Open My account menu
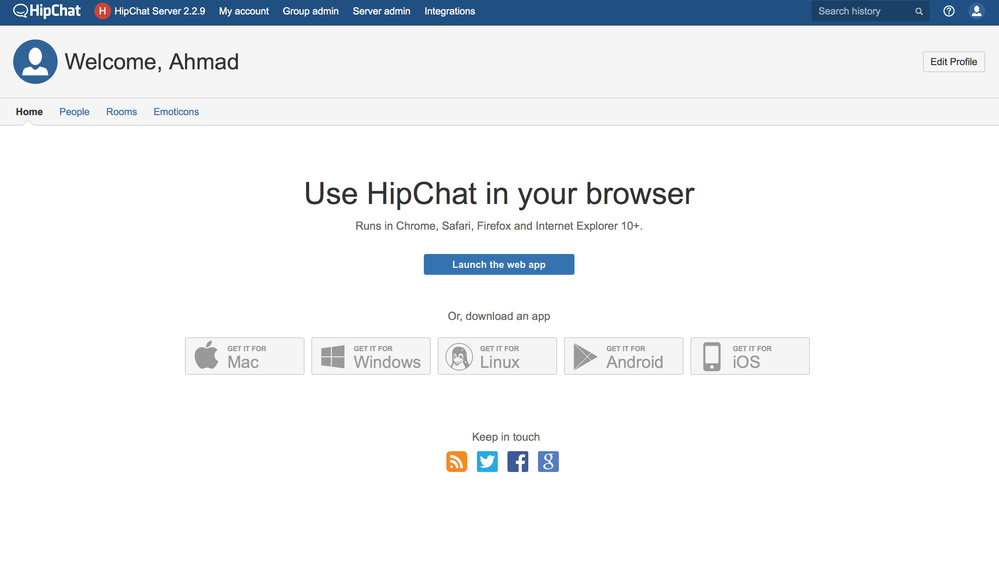The image size is (999, 576). [244, 11]
